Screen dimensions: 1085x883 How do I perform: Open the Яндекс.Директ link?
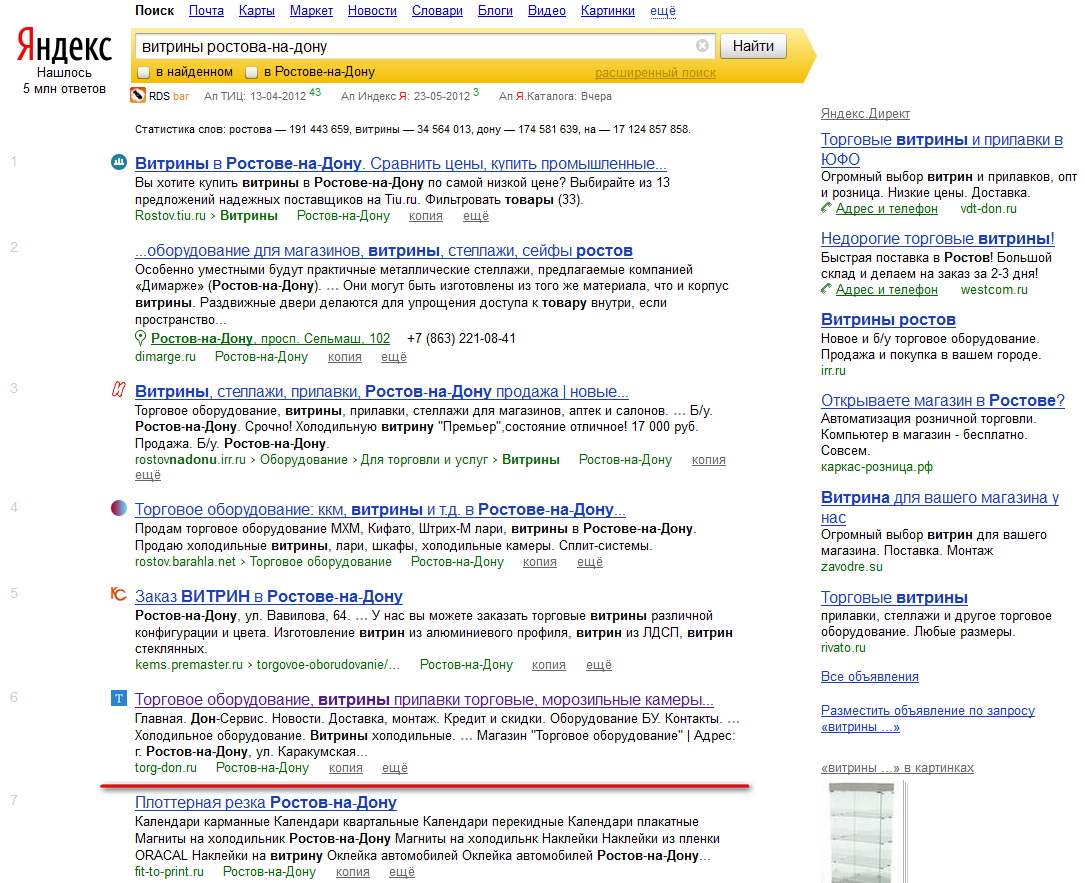[x=865, y=113]
